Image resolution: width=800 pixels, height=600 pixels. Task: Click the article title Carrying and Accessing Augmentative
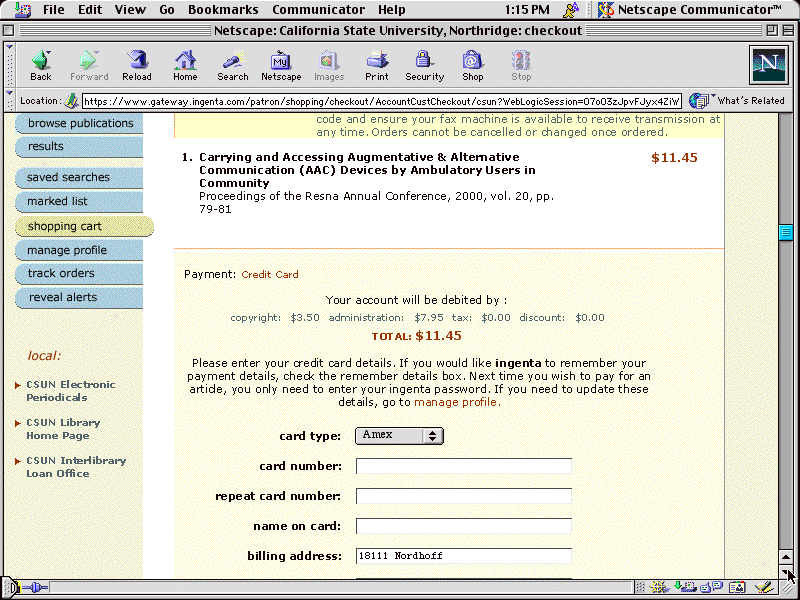coord(367,170)
